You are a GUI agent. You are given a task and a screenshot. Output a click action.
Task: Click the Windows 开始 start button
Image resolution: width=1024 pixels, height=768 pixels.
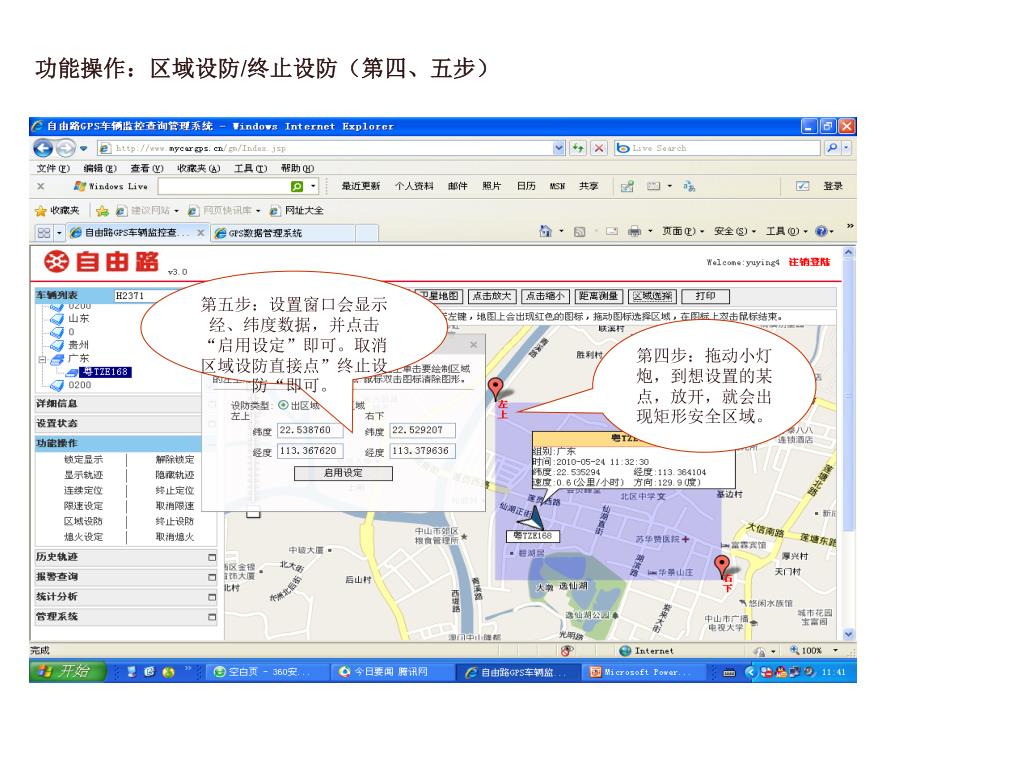click(68, 672)
